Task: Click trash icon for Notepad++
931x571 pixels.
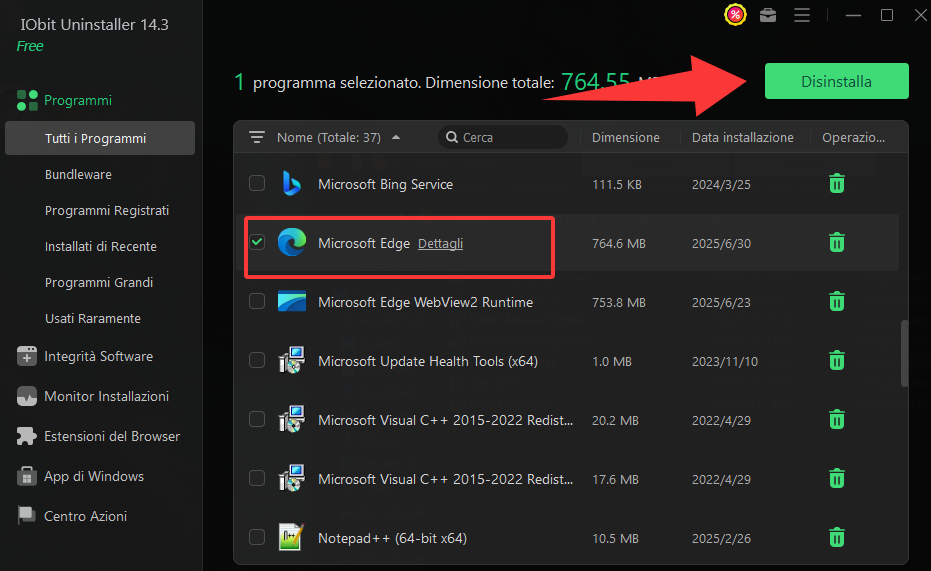Action: pyautogui.click(x=837, y=538)
